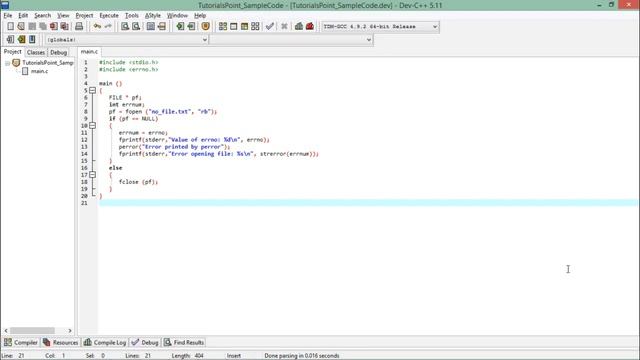The image size is (640, 360).
Task: Collapse the code fold at line 17
Action: tap(93, 175)
